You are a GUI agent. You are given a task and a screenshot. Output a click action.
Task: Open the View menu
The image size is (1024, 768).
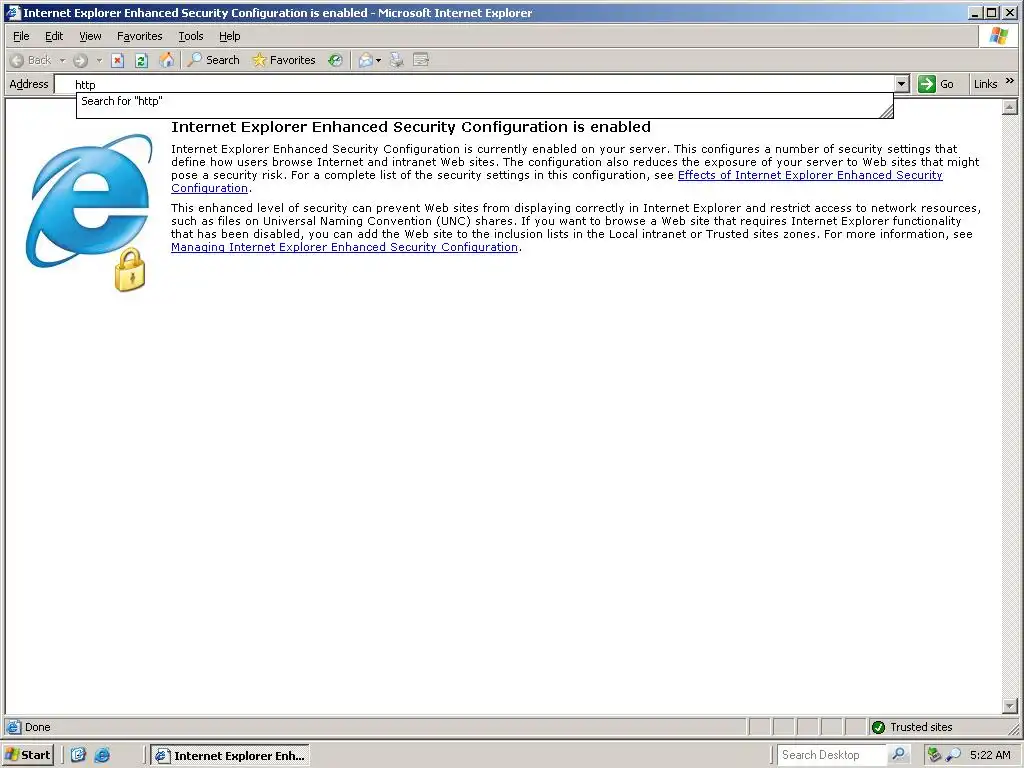(90, 36)
